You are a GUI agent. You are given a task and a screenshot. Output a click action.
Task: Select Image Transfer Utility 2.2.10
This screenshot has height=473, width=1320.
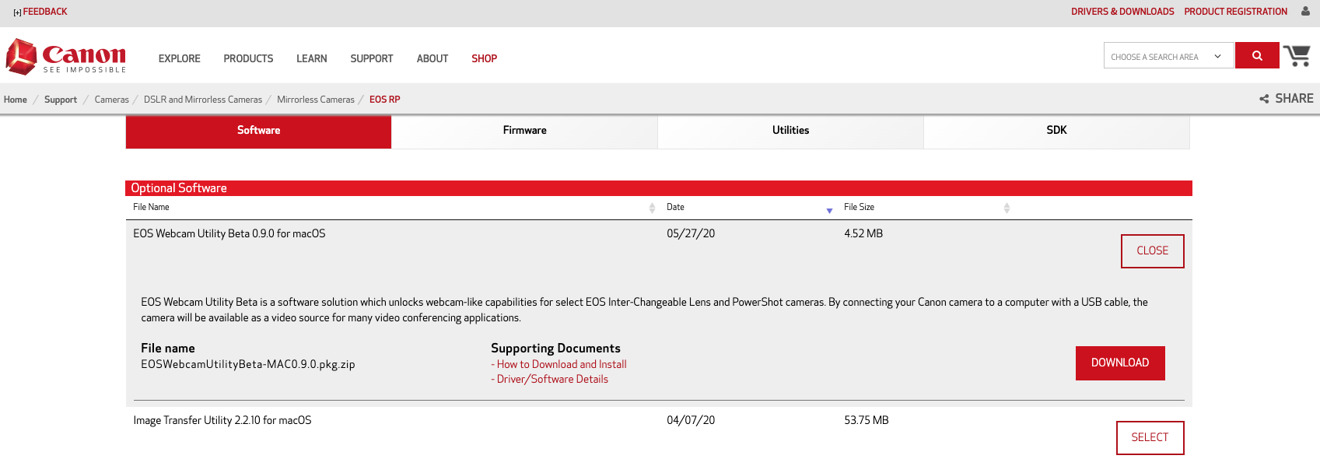[x=1150, y=438]
